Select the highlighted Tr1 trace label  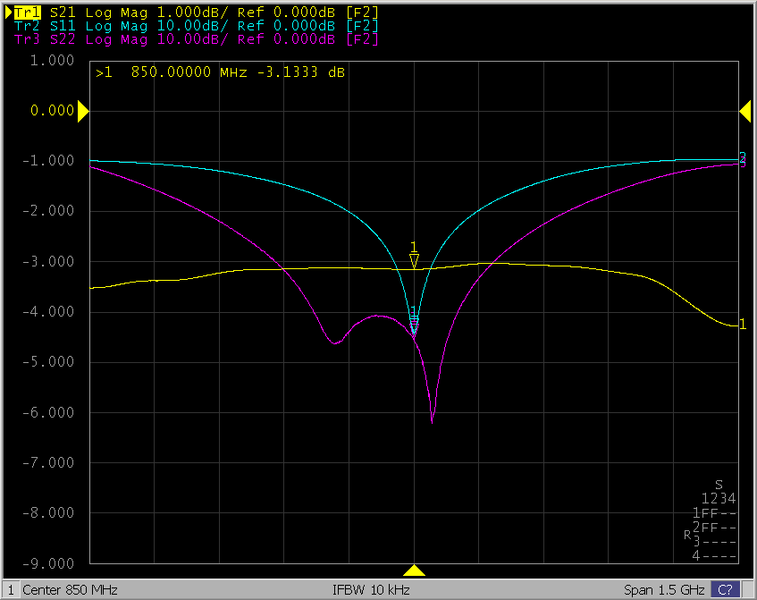coord(26,10)
